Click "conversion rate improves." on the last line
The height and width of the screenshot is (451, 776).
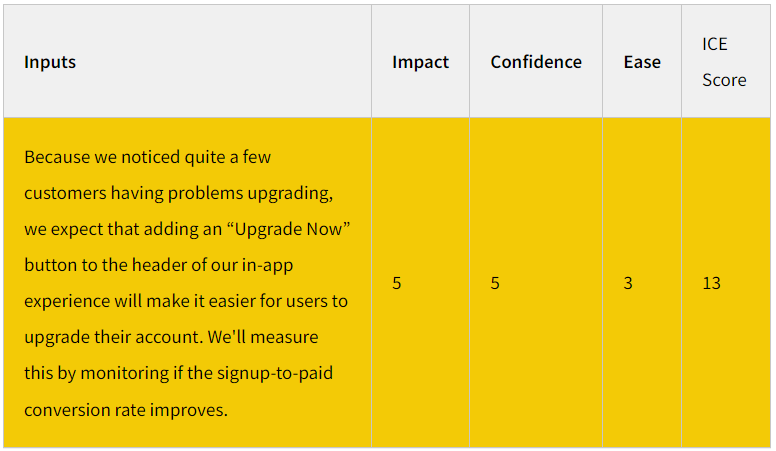[x=126, y=409]
